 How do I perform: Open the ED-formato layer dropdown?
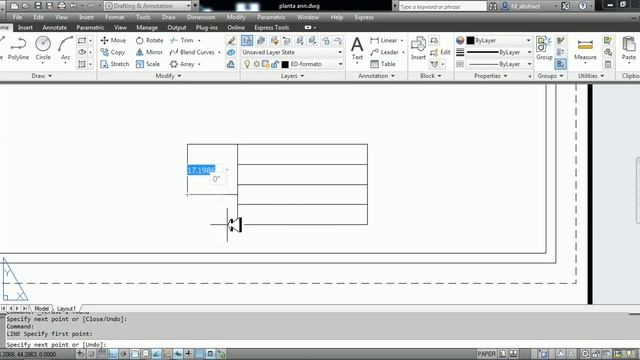pos(340,64)
